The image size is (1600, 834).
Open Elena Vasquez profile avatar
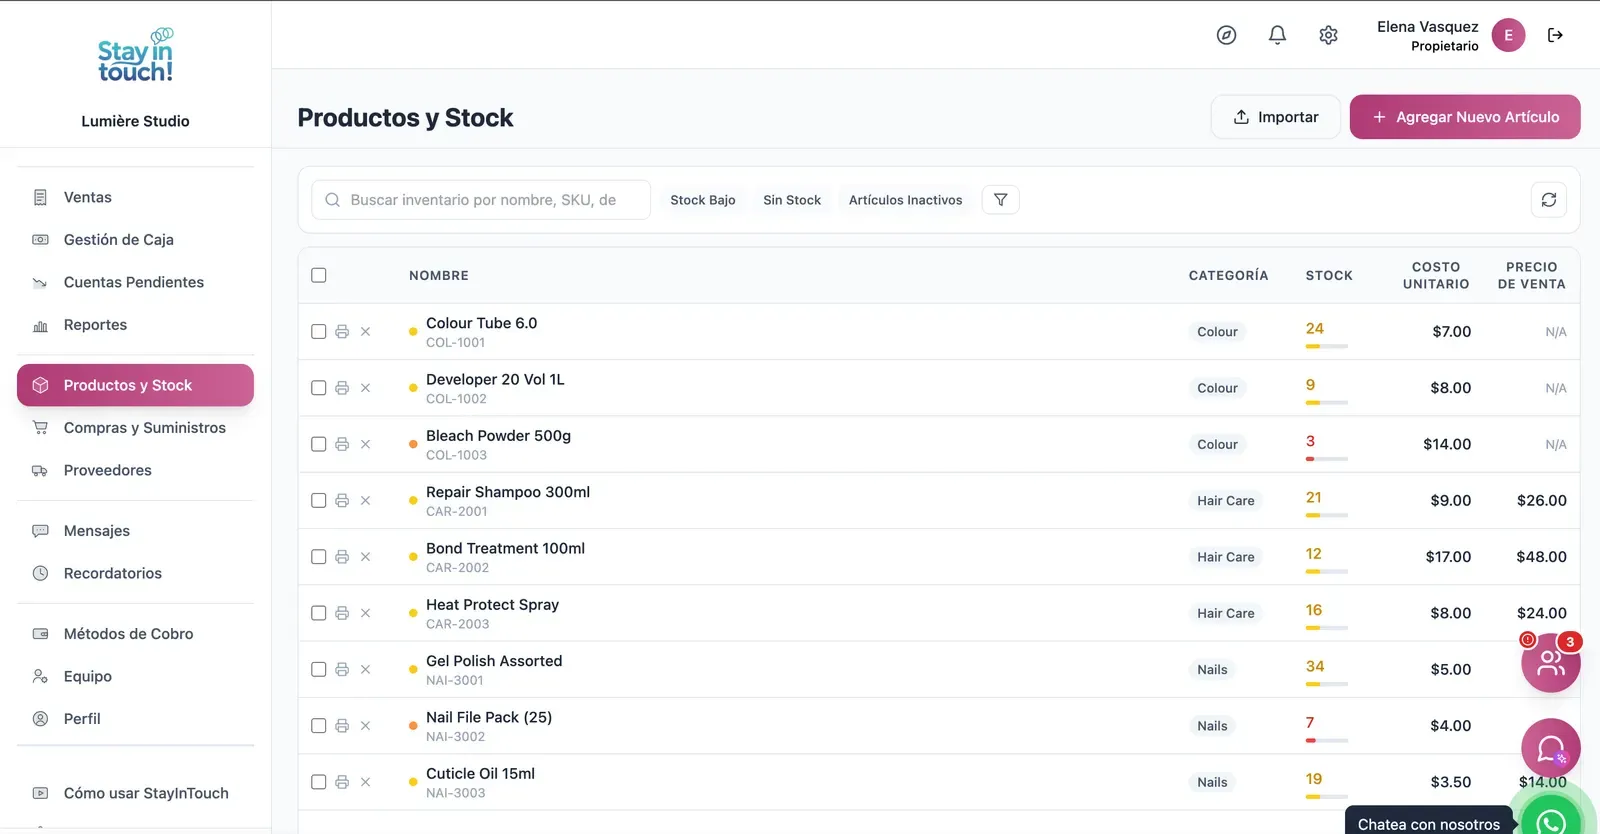(x=1508, y=35)
